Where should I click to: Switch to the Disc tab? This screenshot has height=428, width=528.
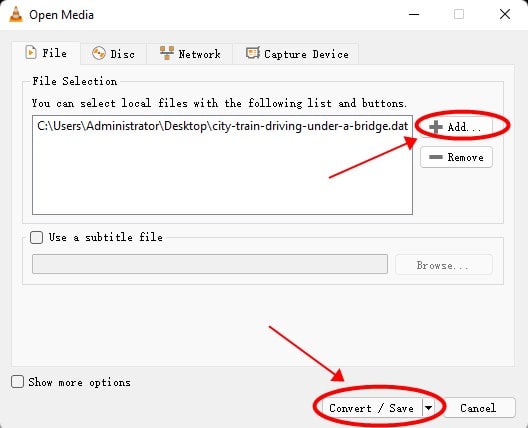(x=113, y=54)
